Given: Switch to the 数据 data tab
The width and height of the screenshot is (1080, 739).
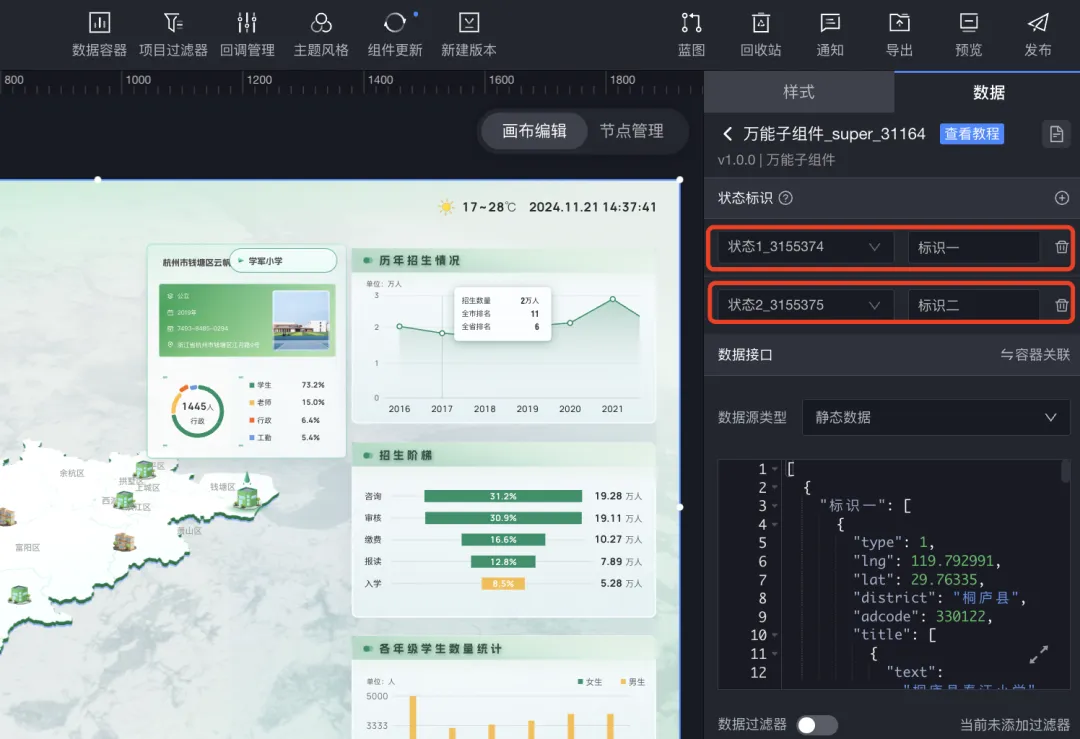Looking at the screenshot, I should tap(988, 92).
